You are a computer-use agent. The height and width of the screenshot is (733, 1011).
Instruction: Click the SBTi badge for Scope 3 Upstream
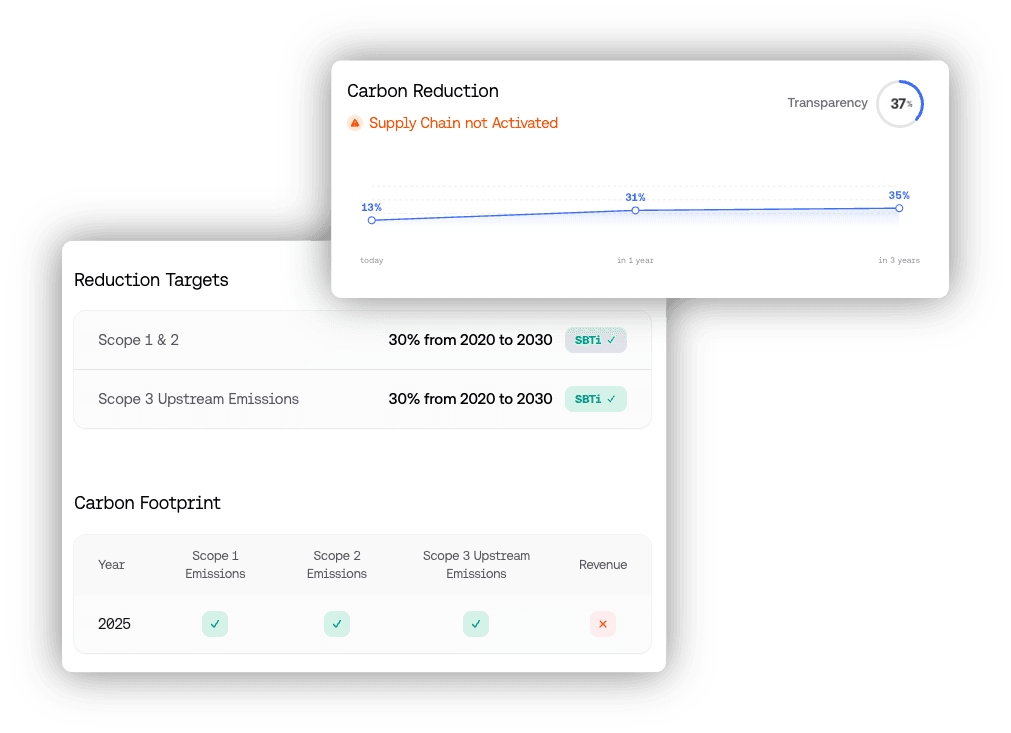tap(596, 399)
